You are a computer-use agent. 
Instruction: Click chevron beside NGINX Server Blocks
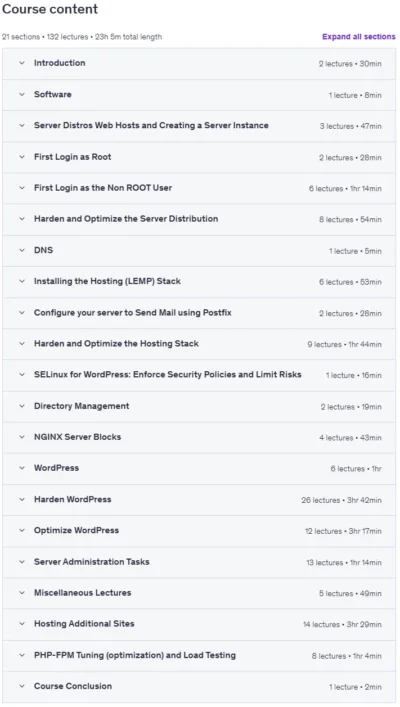click(x=22, y=437)
